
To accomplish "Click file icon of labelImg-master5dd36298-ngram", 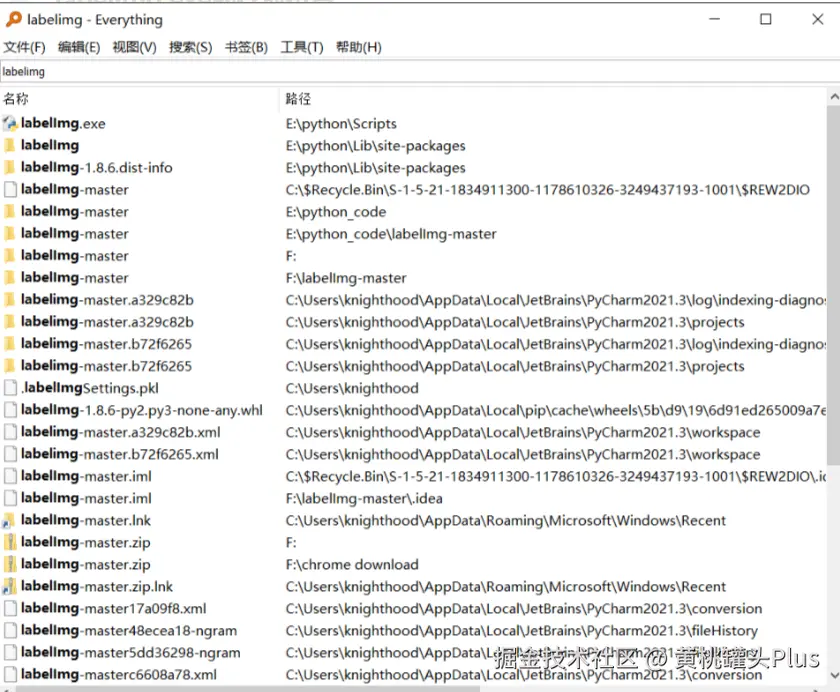I will (x=10, y=652).
